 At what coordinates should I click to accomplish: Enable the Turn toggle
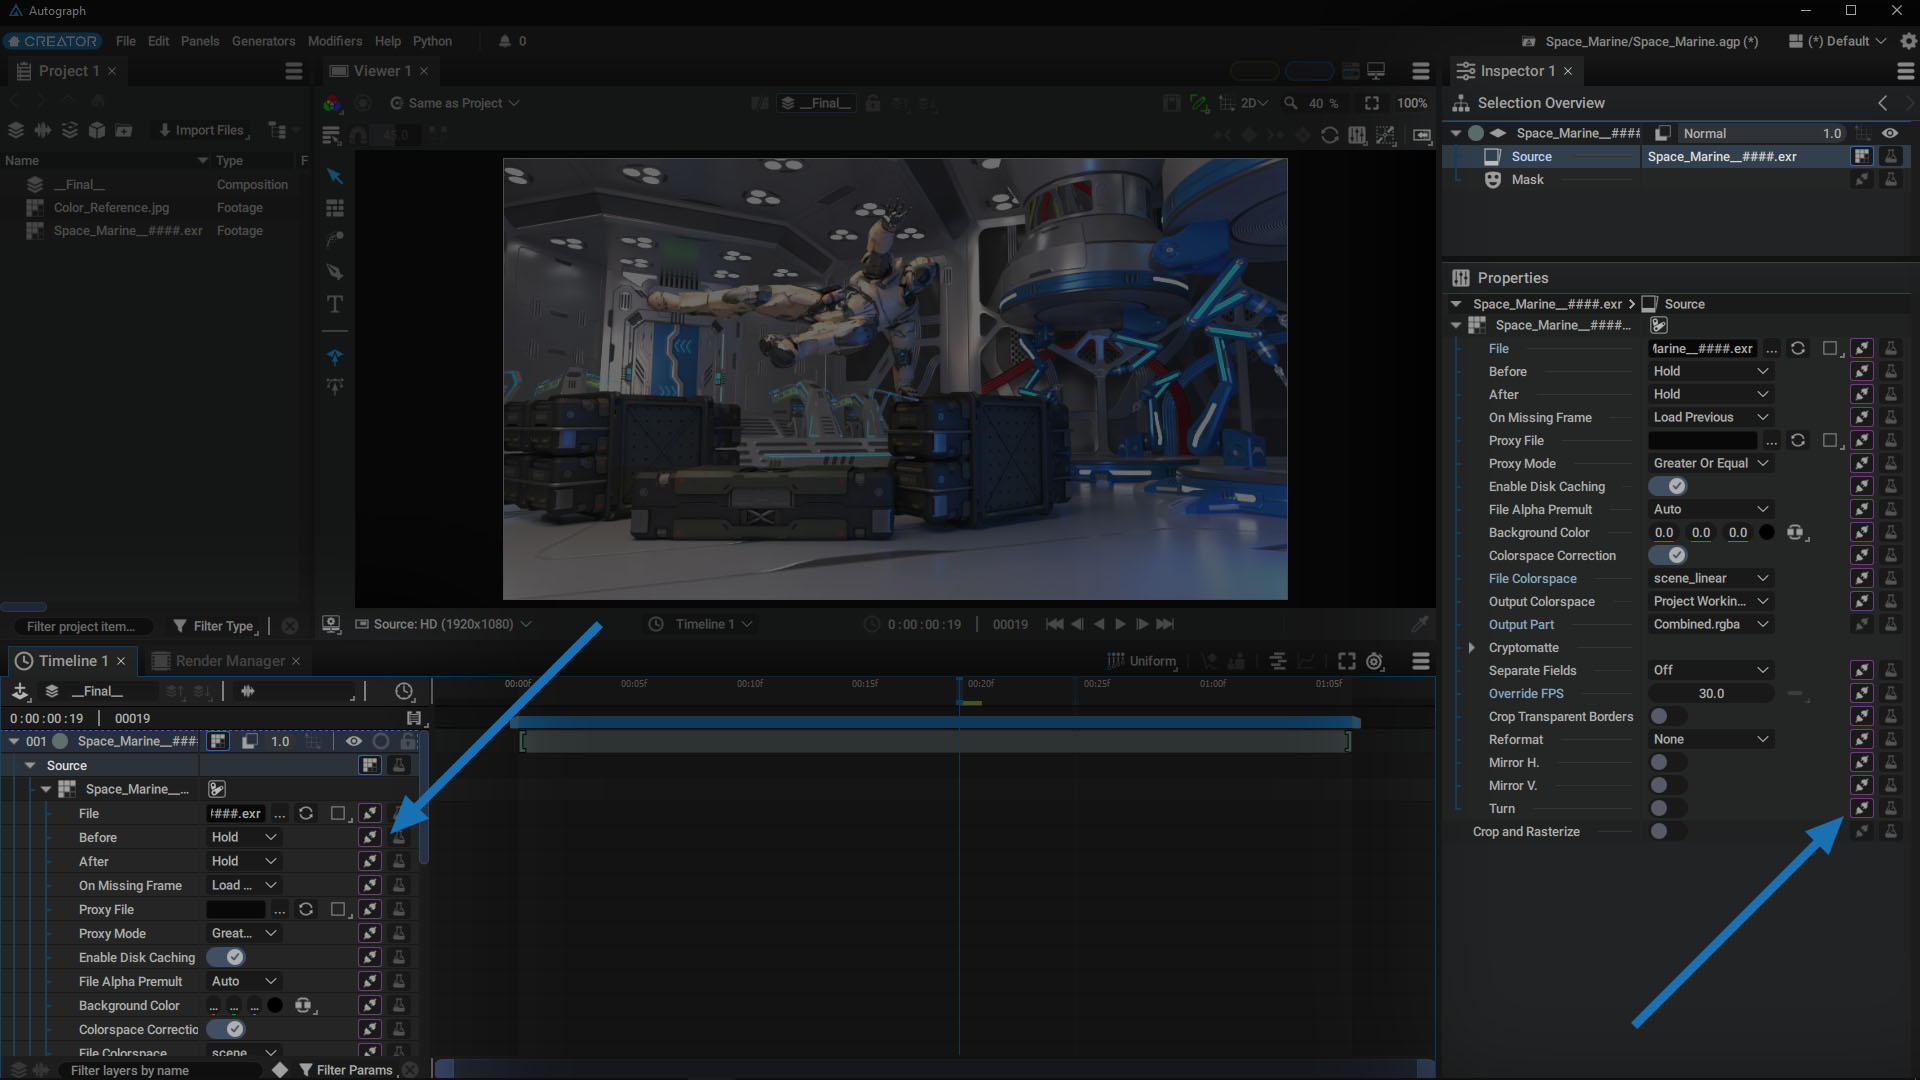(1669, 808)
